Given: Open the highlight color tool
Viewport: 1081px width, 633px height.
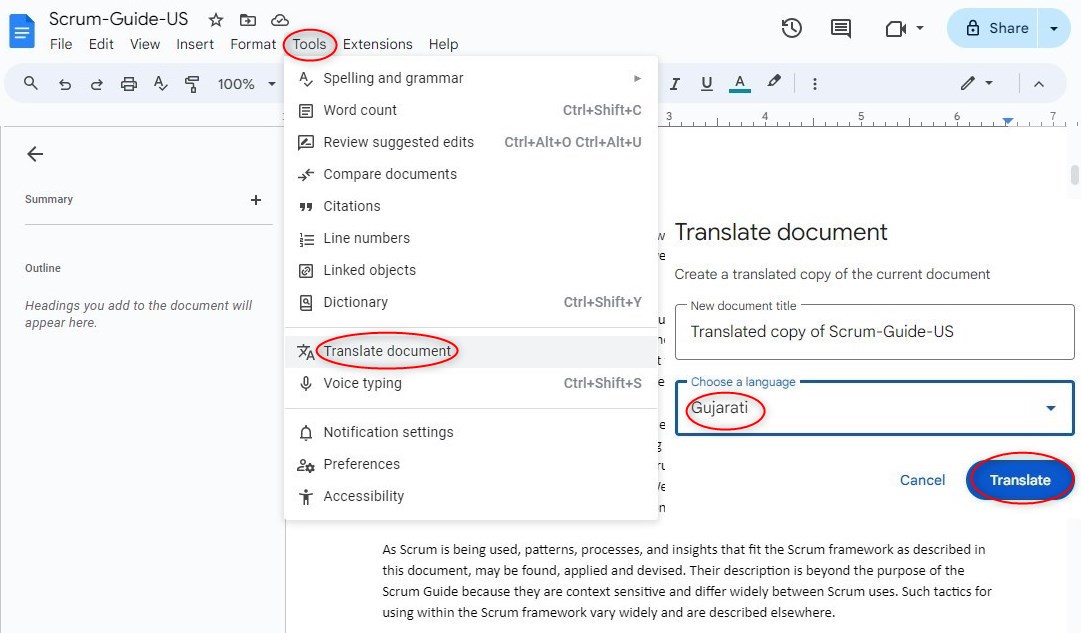Looking at the screenshot, I should coord(774,83).
